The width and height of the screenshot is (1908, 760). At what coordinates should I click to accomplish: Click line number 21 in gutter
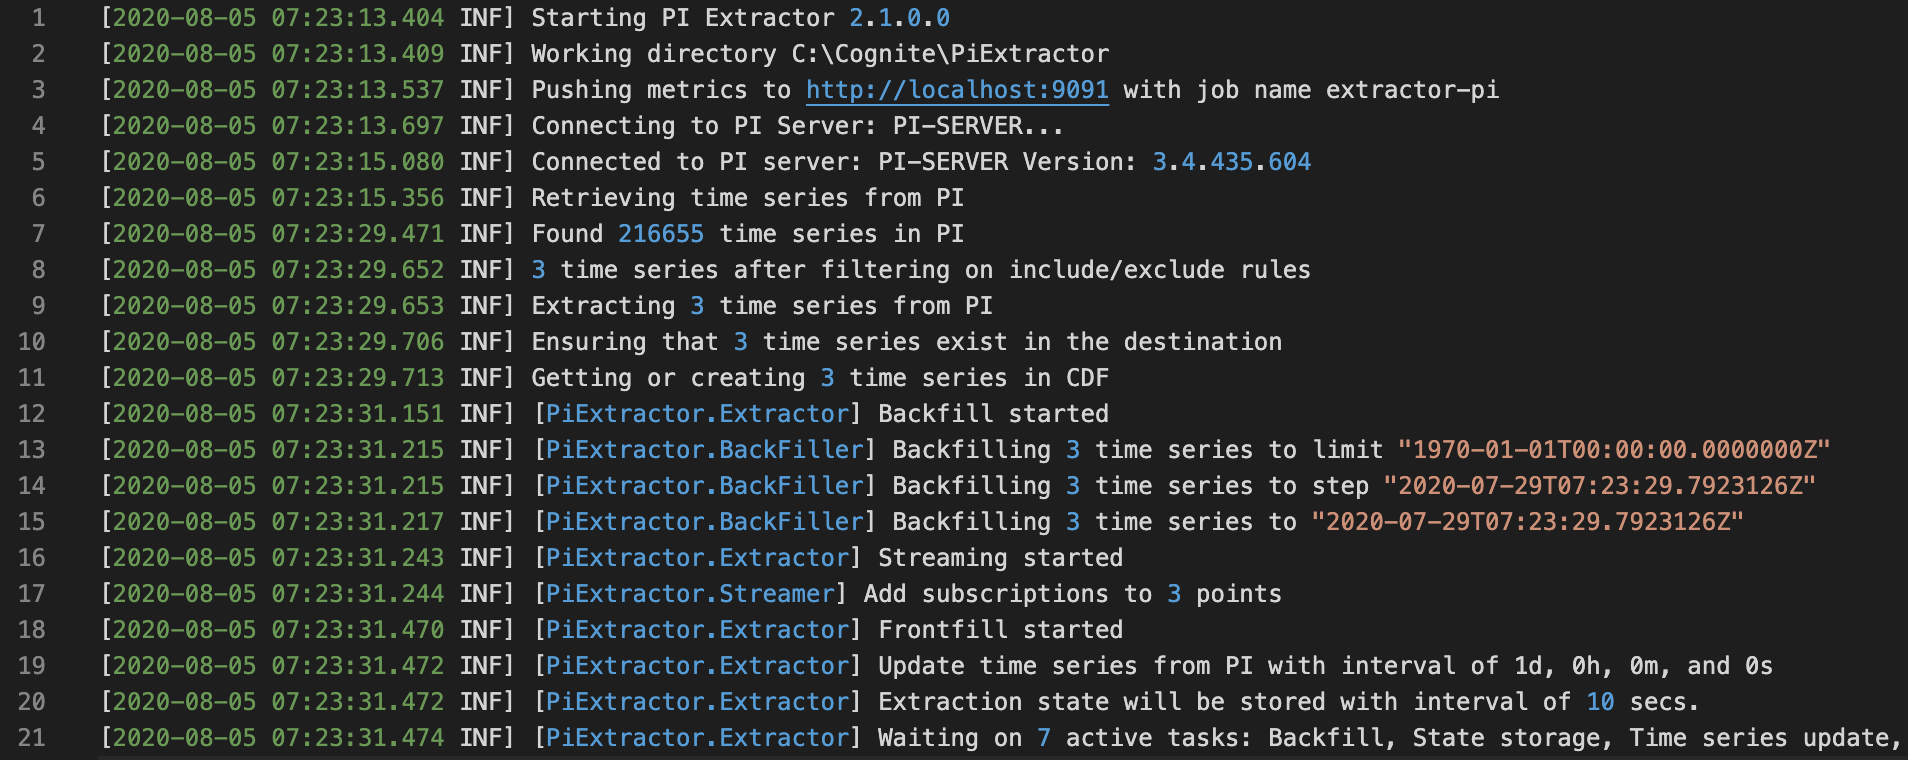[x=31, y=738]
